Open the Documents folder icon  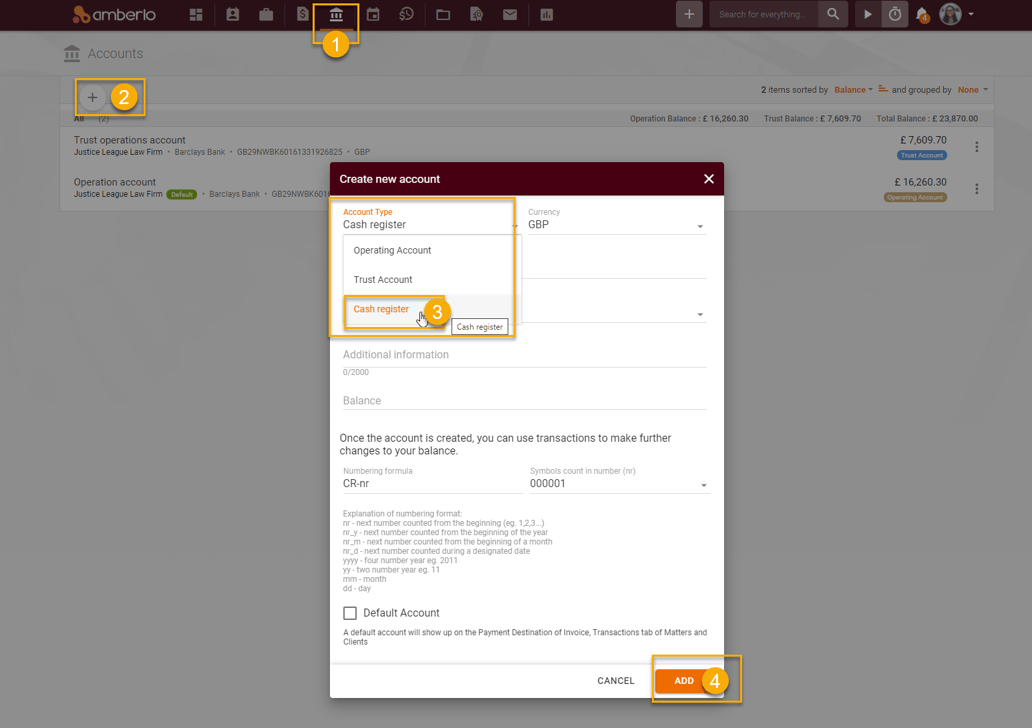[445, 14]
